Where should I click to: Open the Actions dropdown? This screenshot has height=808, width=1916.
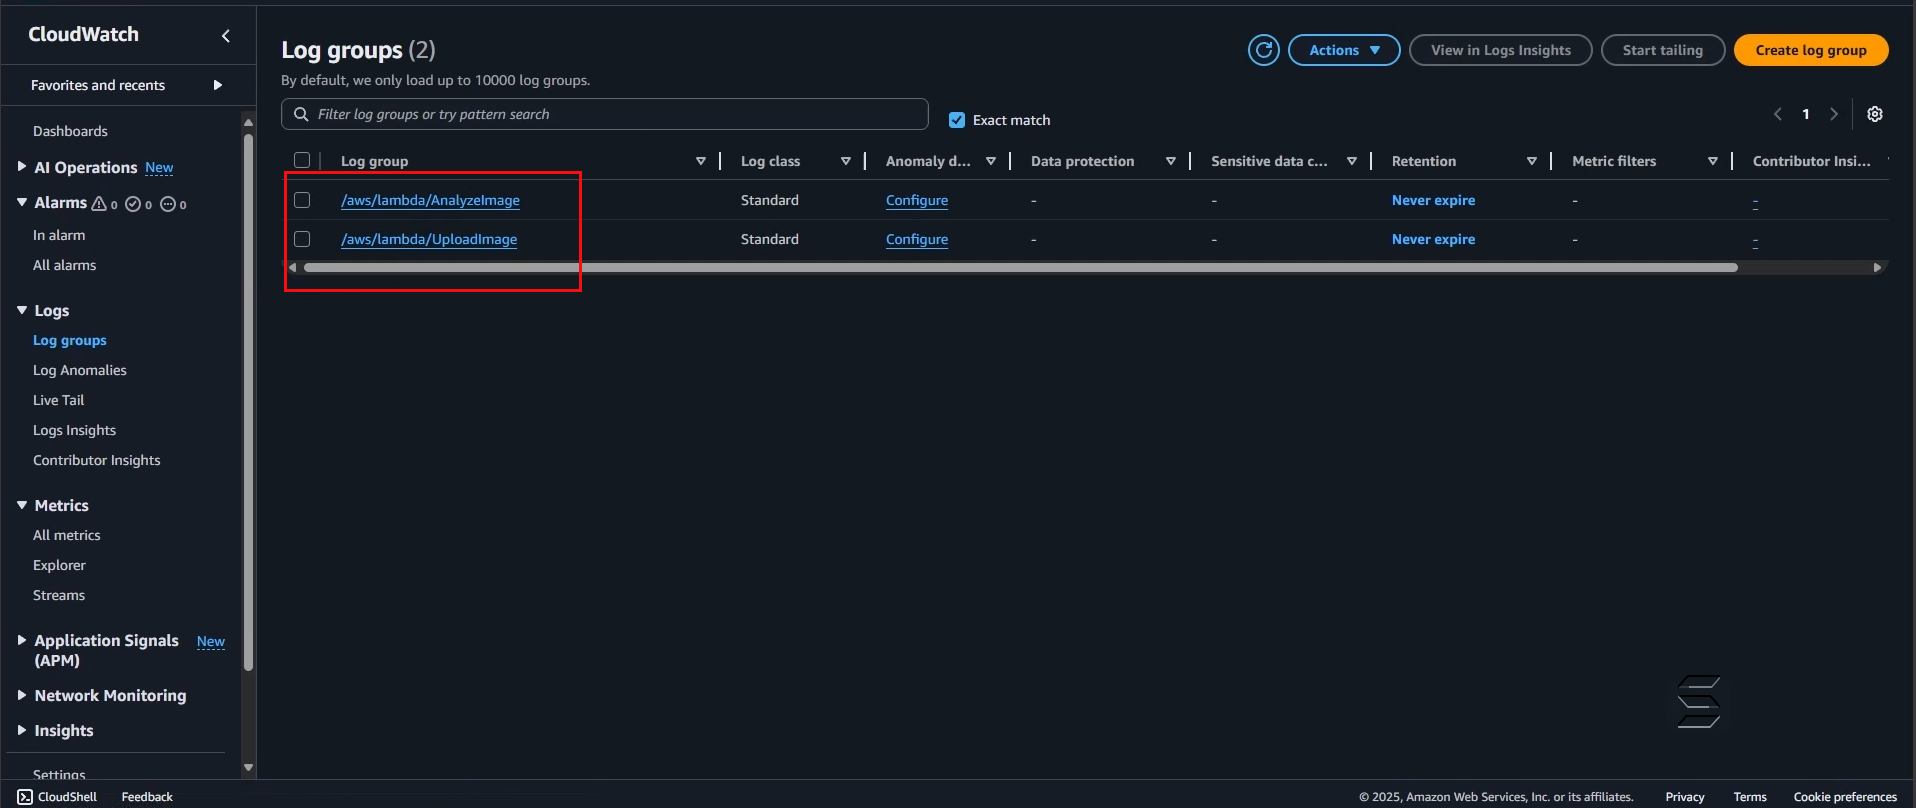[x=1344, y=50]
